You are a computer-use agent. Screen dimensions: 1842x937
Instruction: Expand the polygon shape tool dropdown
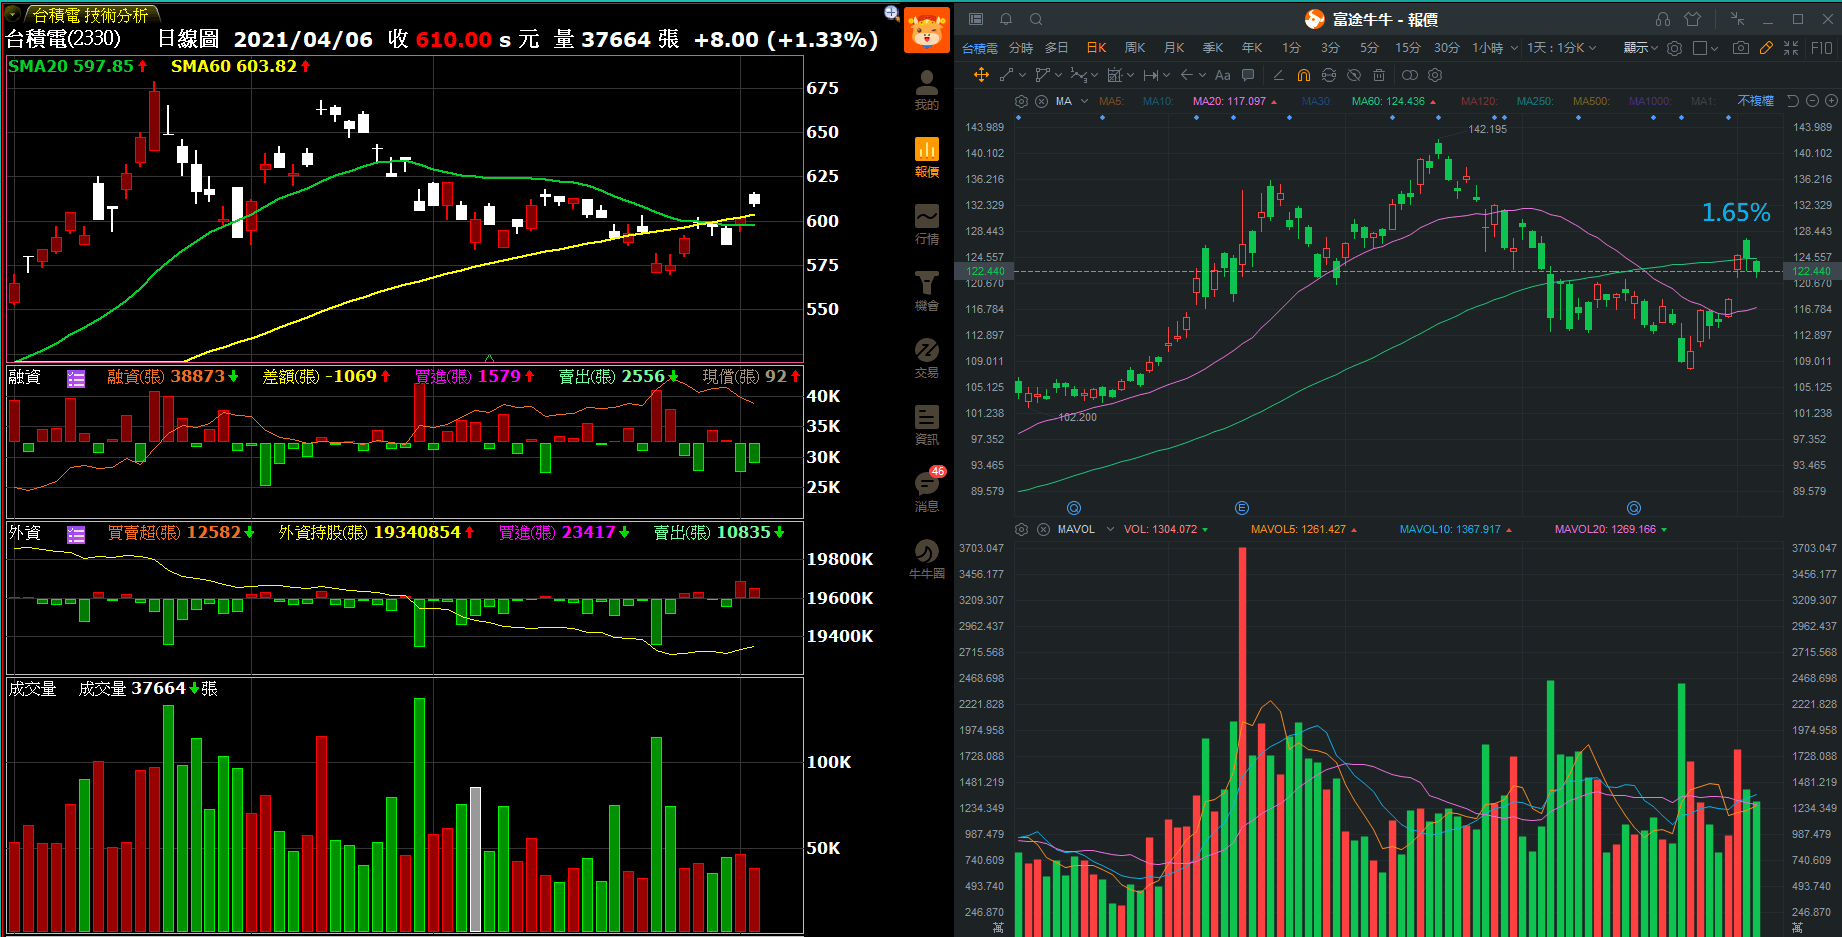(1058, 75)
